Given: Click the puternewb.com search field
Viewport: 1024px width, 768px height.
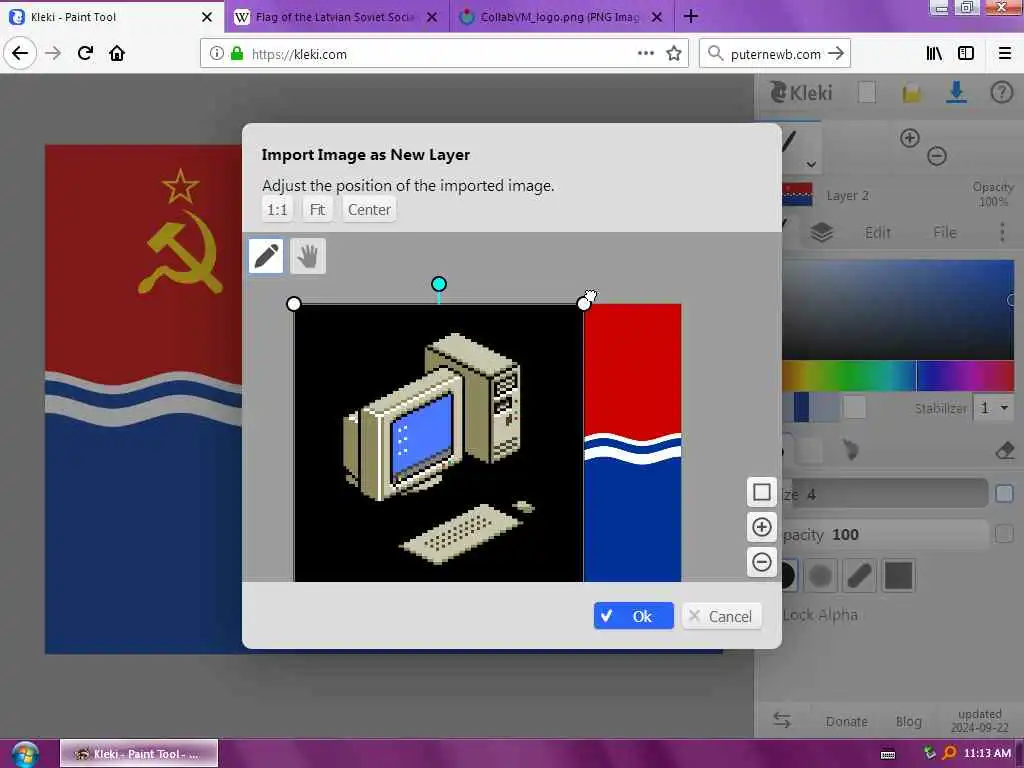Looking at the screenshot, I should tap(775, 54).
